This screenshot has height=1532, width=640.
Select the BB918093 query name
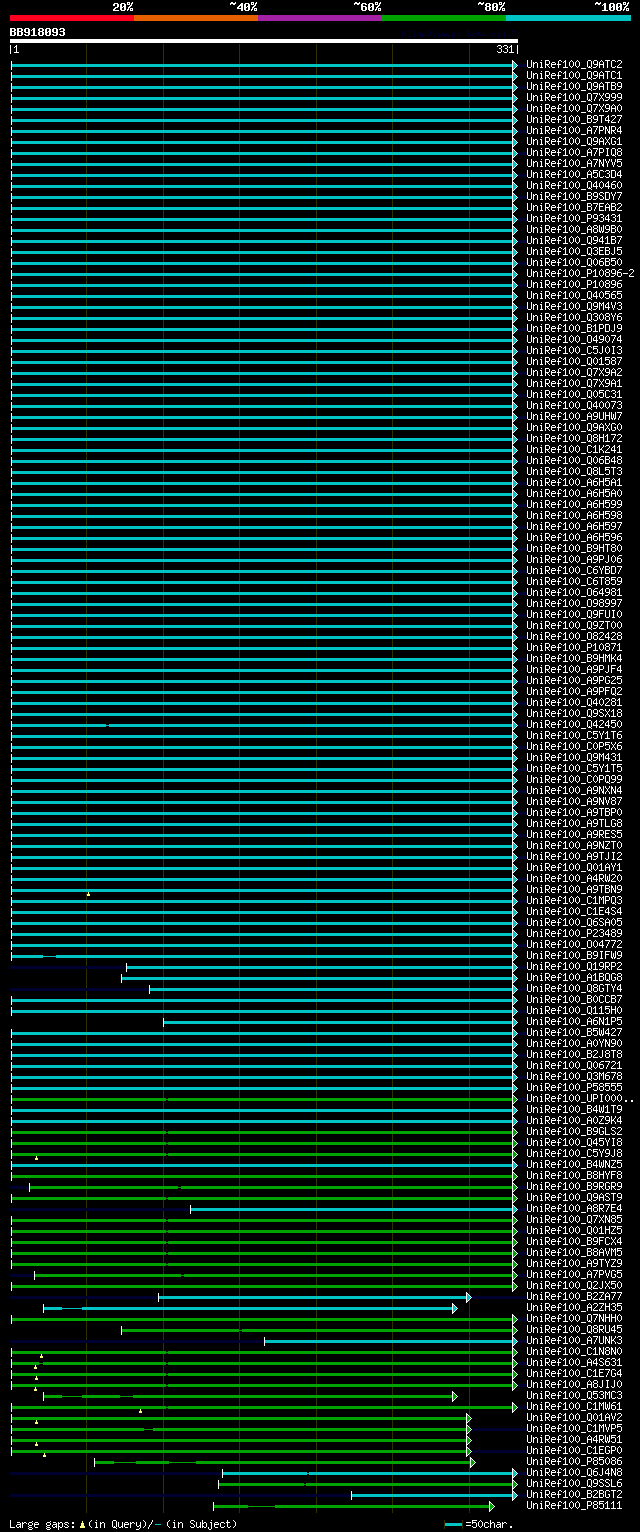(x=38, y=32)
